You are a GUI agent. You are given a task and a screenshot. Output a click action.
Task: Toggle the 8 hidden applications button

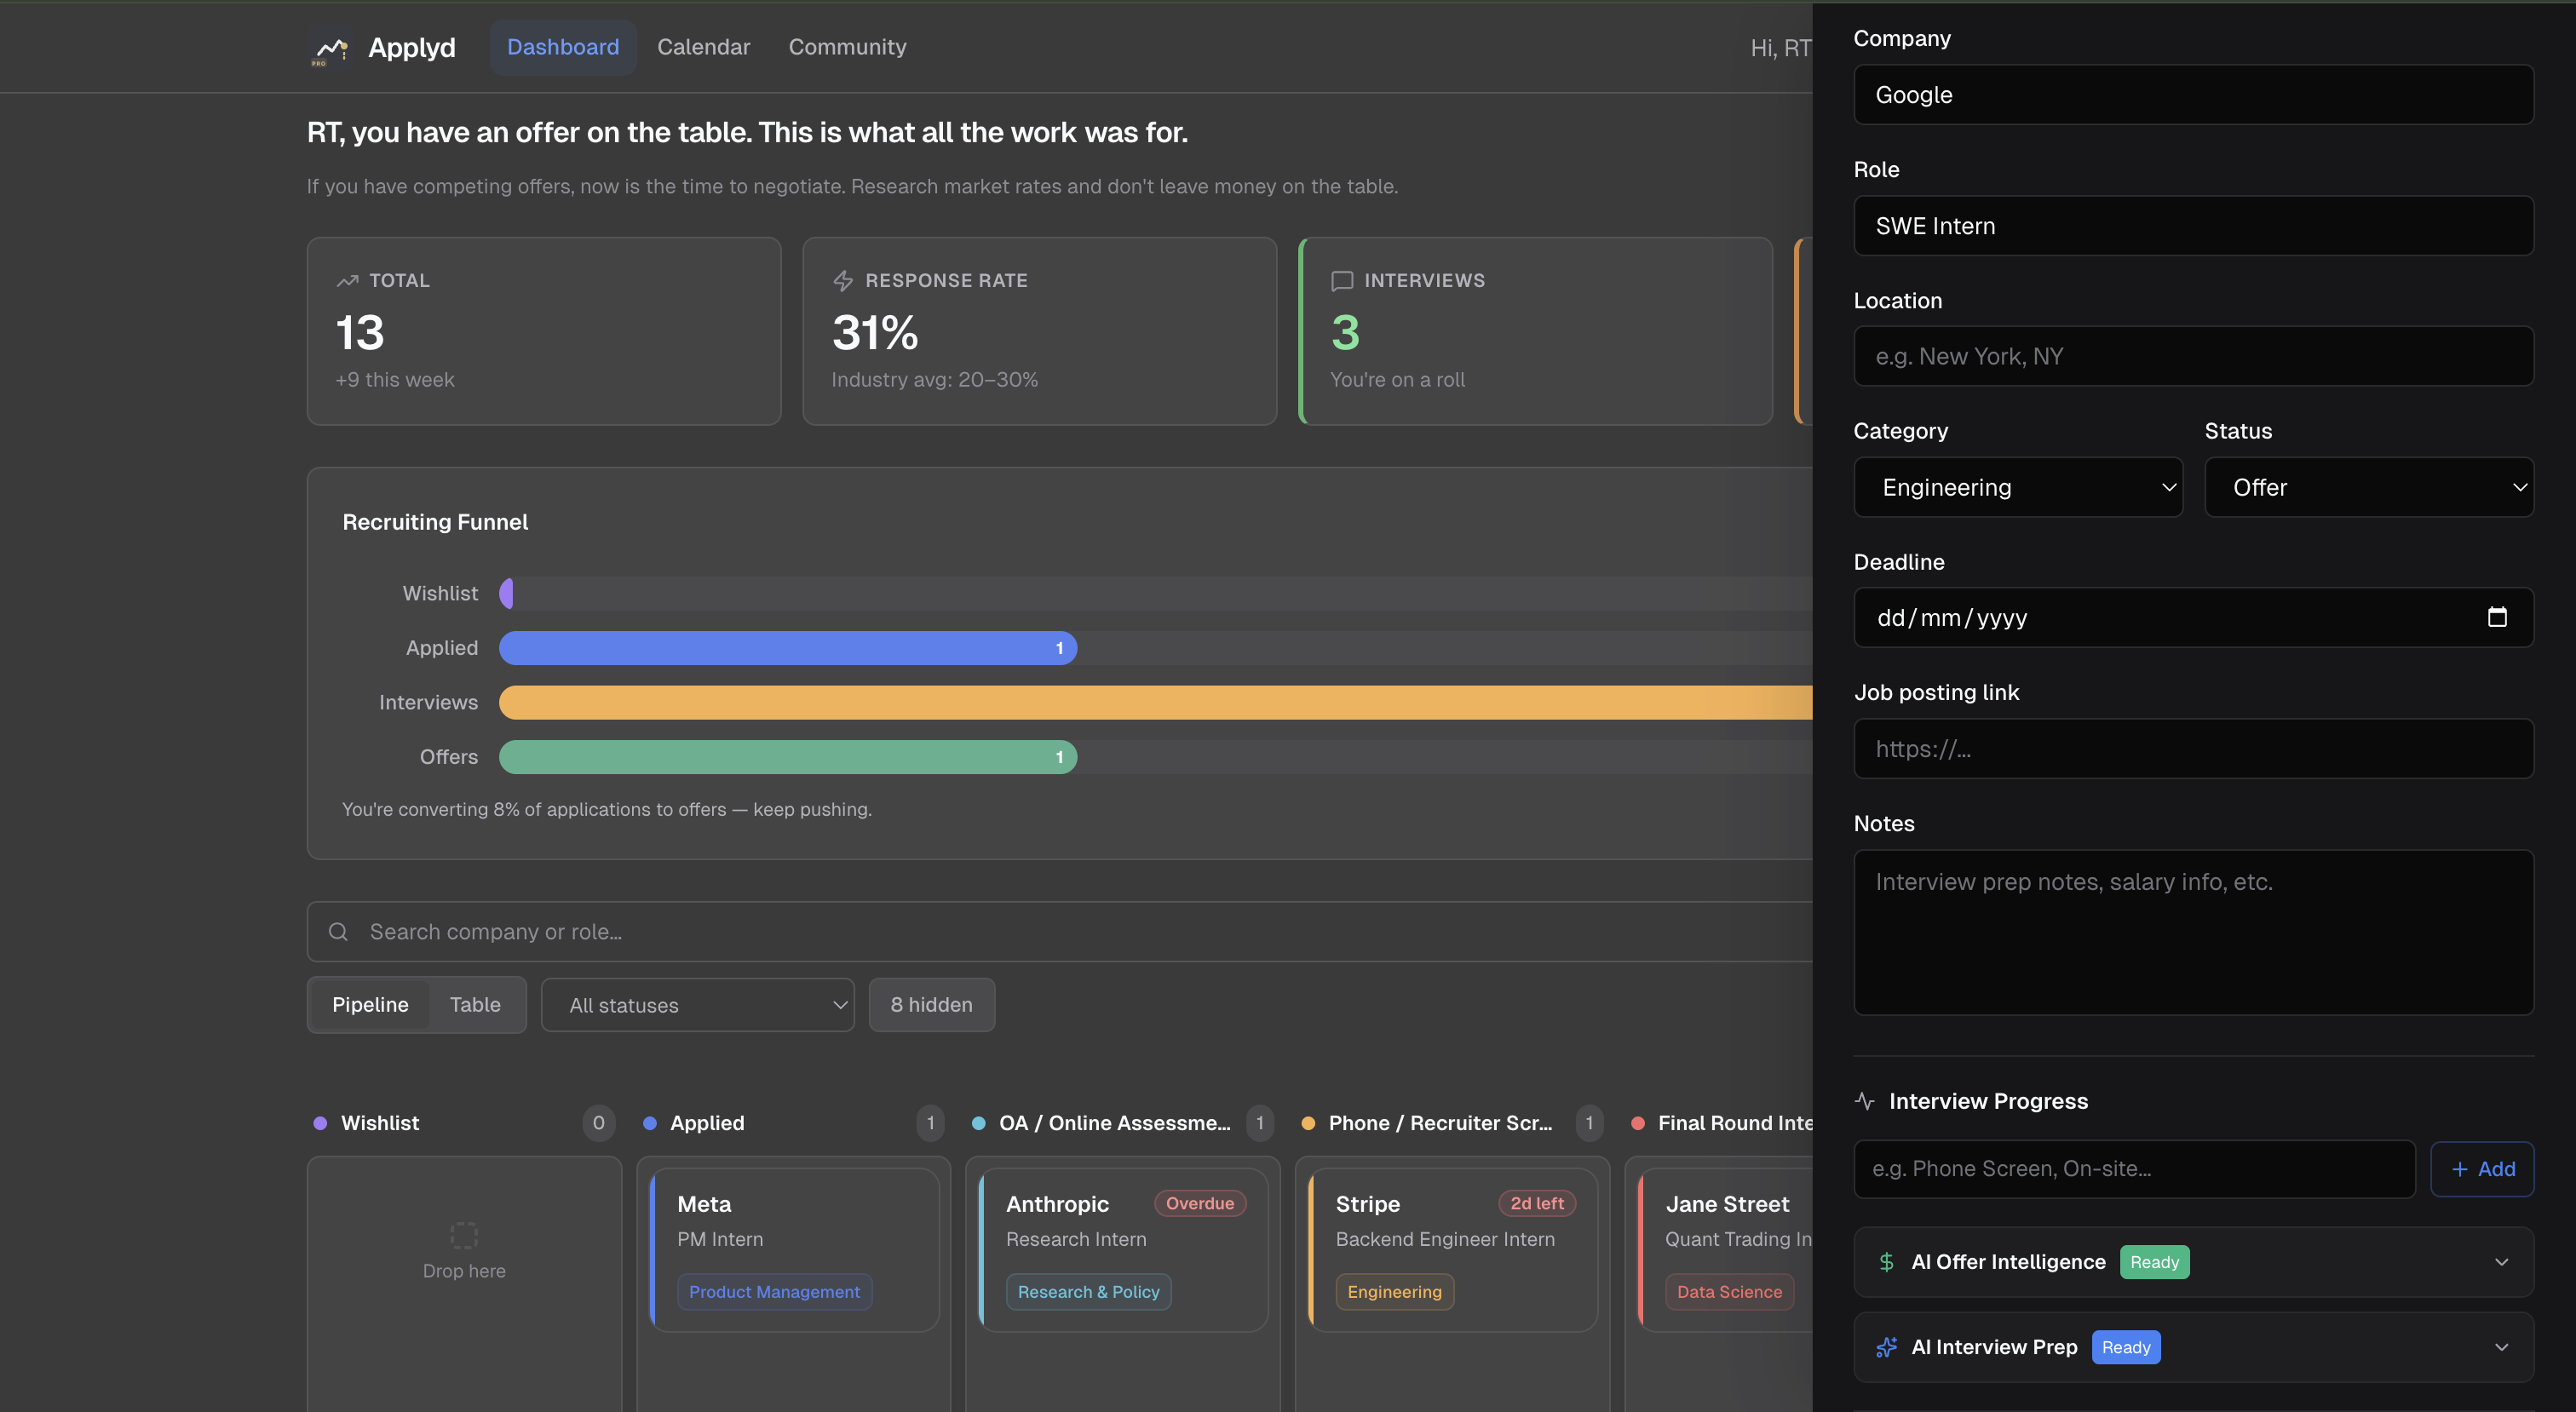931,1004
